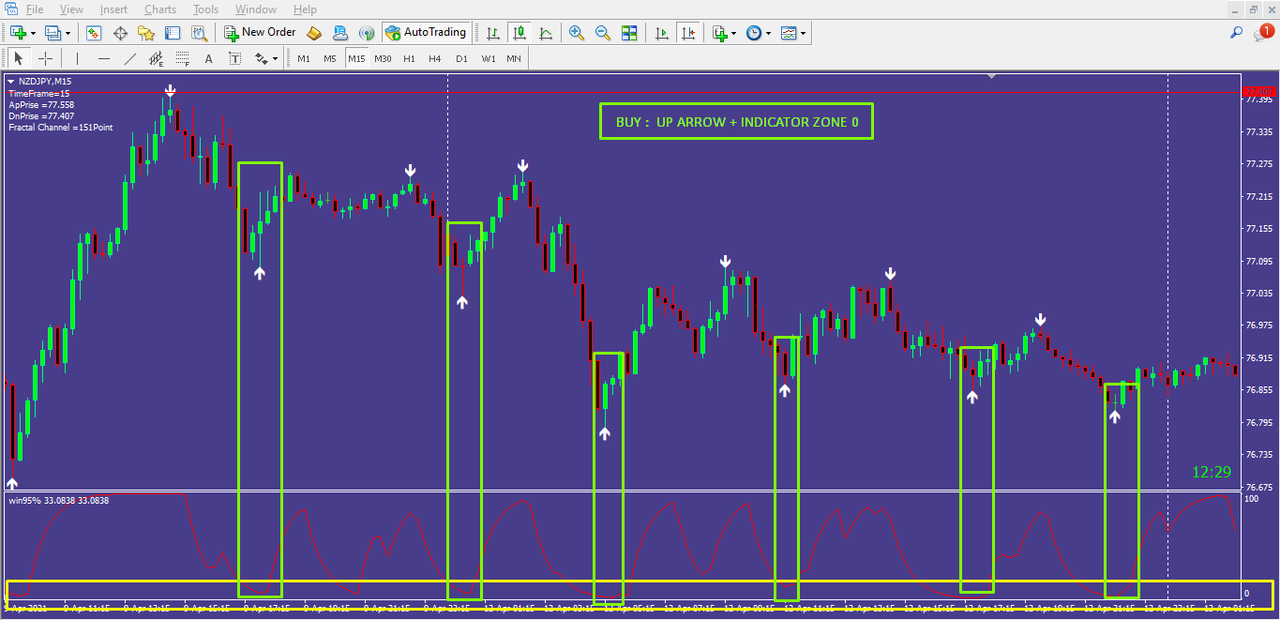
Task: Select the trendline drawing tool
Action: (129, 58)
